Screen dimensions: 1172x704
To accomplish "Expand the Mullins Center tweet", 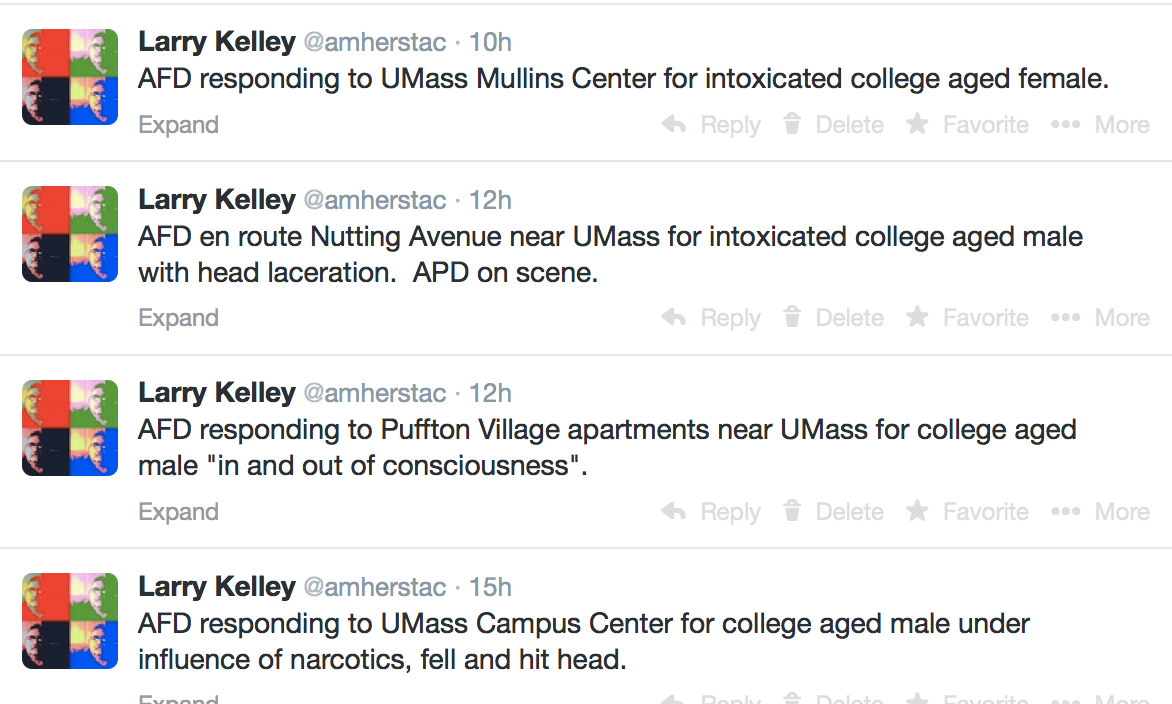I will (178, 125).
